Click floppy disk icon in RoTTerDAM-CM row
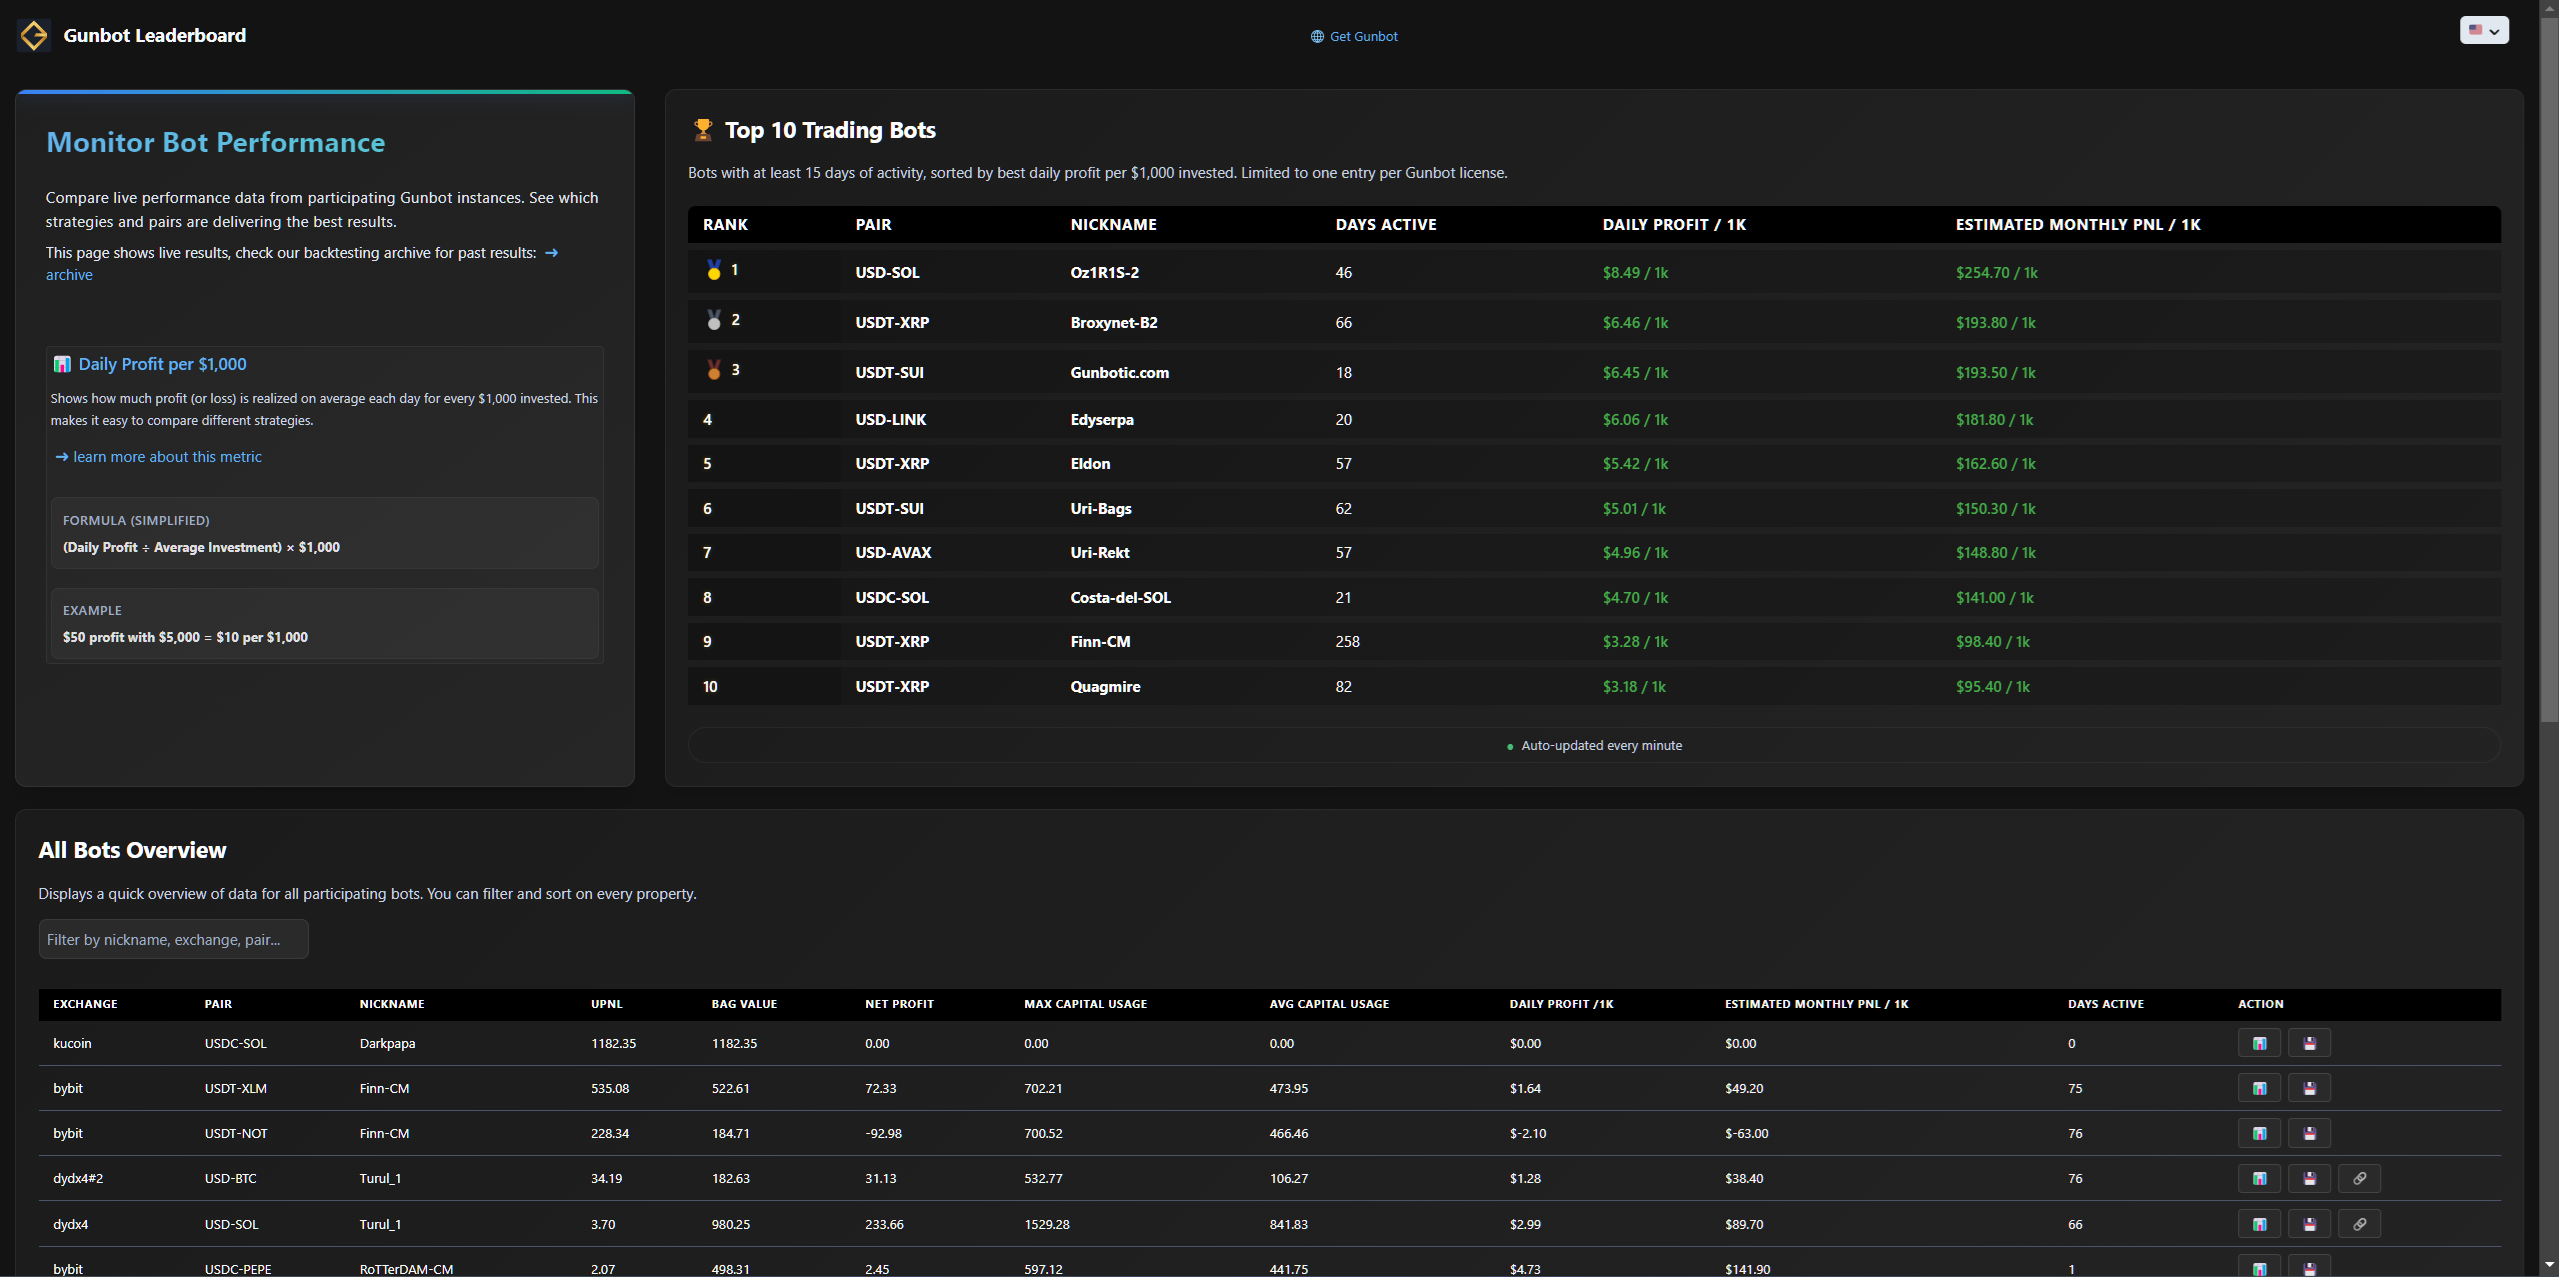 (2309, 1266)
